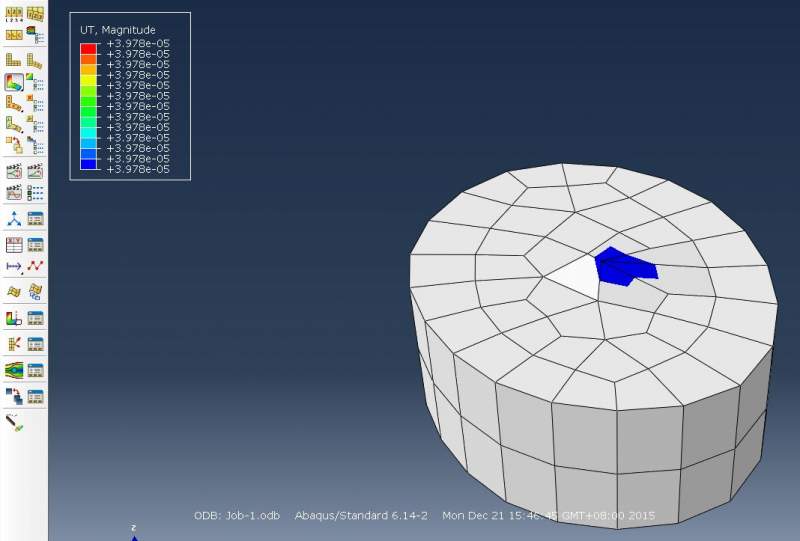Image resolution: width=800 pixels, height=541 pixels.
Task: Start Time History animation with the right clapperboard
Action: click(35, 171)
